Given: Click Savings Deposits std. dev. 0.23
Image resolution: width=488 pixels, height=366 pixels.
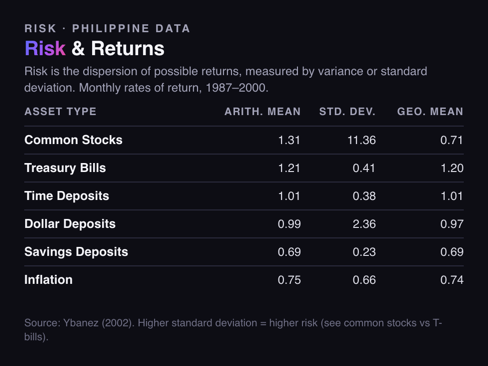Looking at the screenshot, I should click(x=364, y=252).
